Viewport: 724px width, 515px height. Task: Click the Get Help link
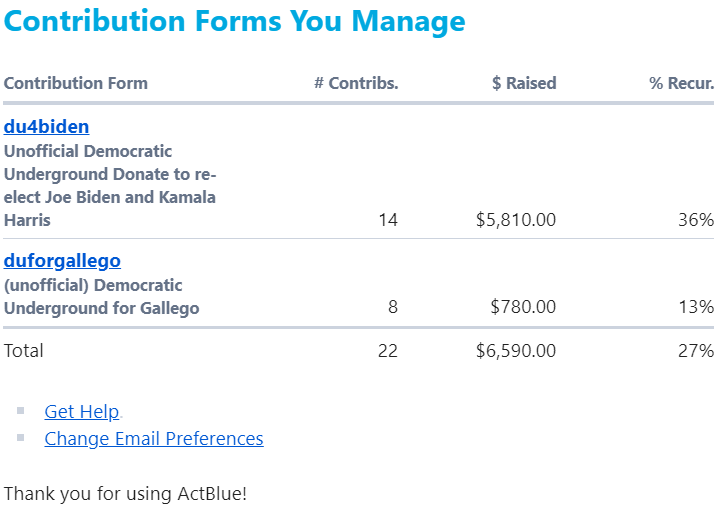pyautogui.click(x=82, y=412)
